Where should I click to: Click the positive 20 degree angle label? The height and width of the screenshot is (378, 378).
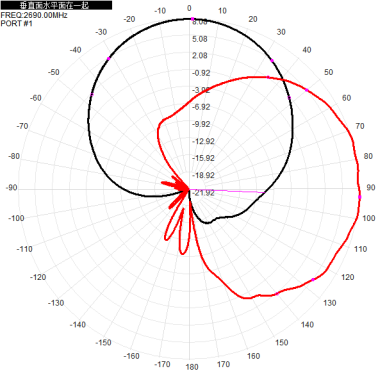(x=253, y=19)
